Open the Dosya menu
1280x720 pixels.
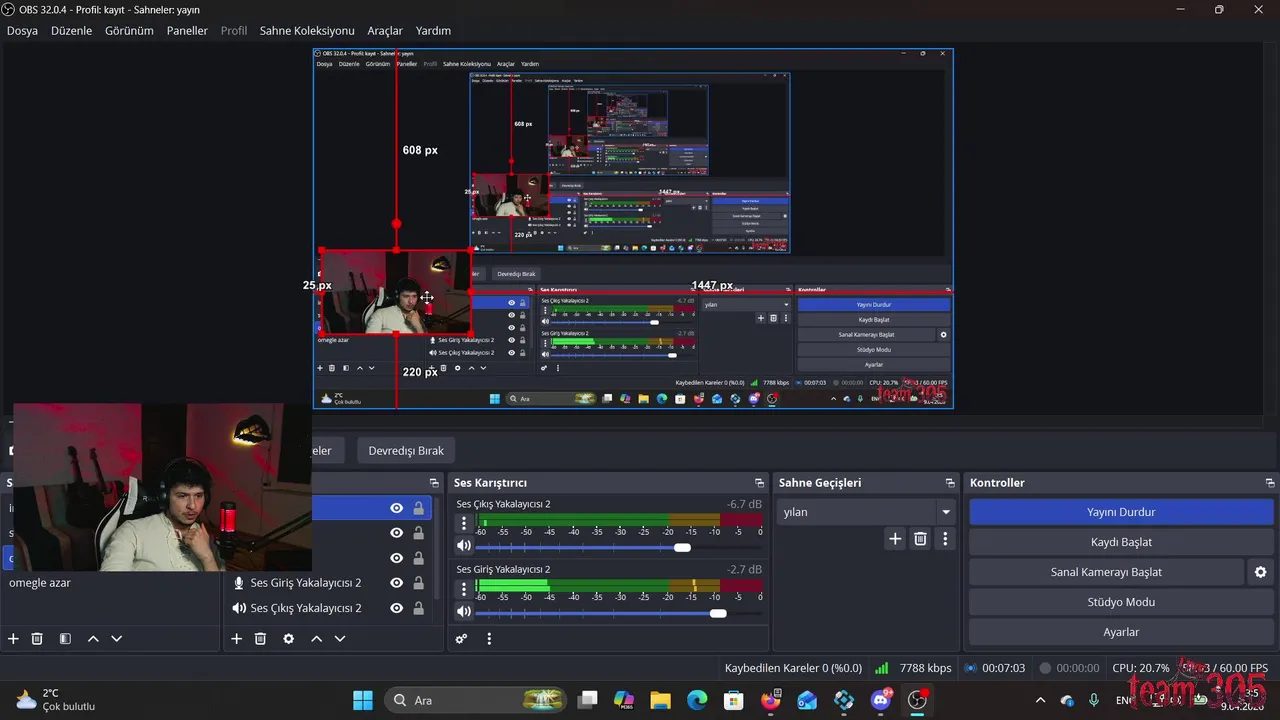tap(22, 31)
